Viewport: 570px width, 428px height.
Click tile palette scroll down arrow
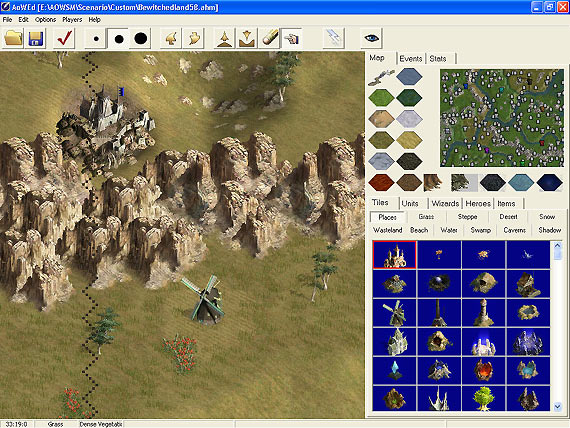pyautogui.click(x=558, y=407)
